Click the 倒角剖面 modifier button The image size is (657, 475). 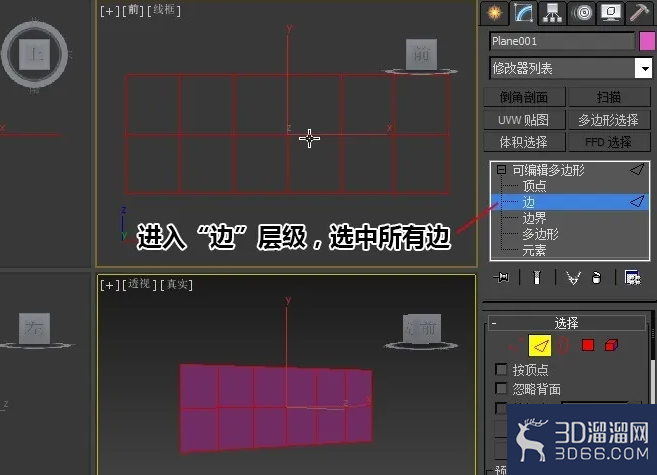(x=524, y=97)
